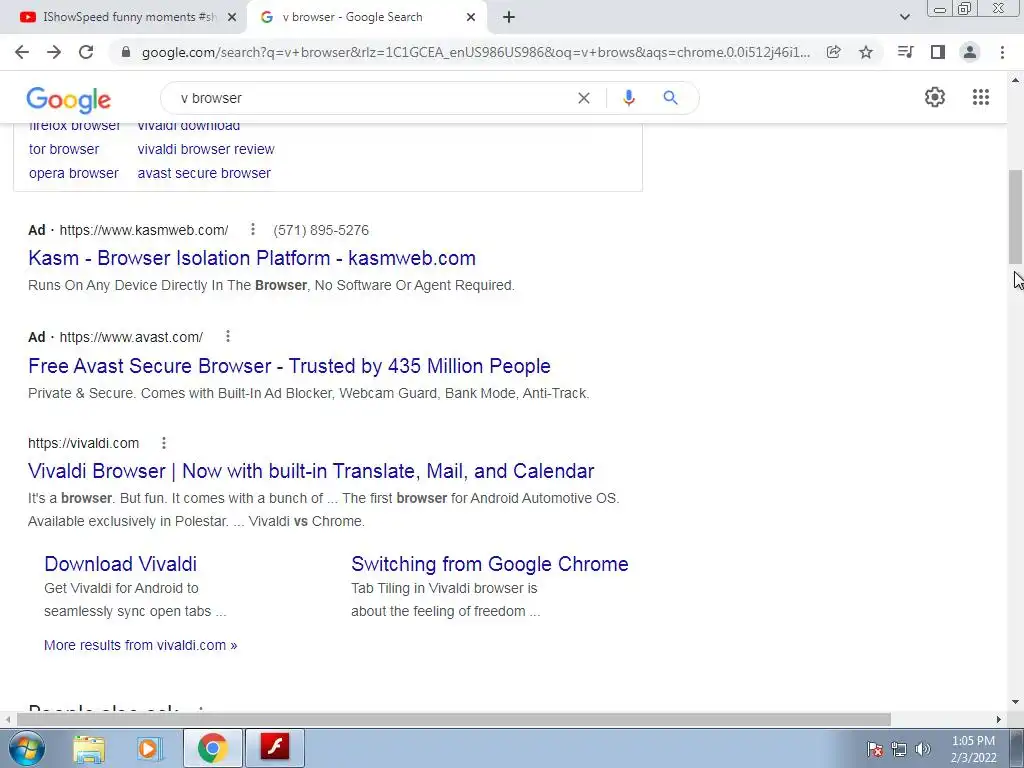Open options for kasmweb ad

pos(253,229)
